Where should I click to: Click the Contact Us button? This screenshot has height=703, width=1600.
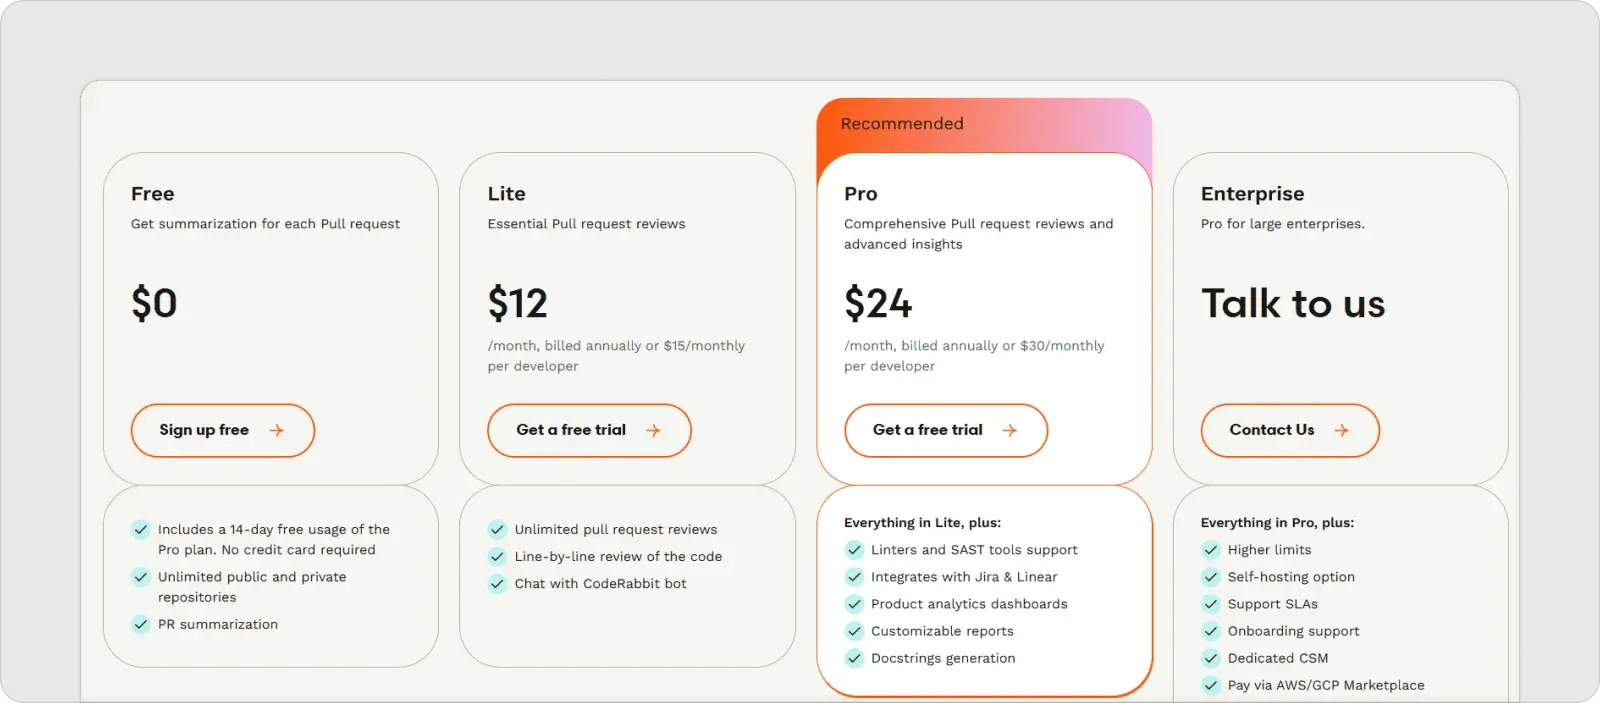(1289, 430)
